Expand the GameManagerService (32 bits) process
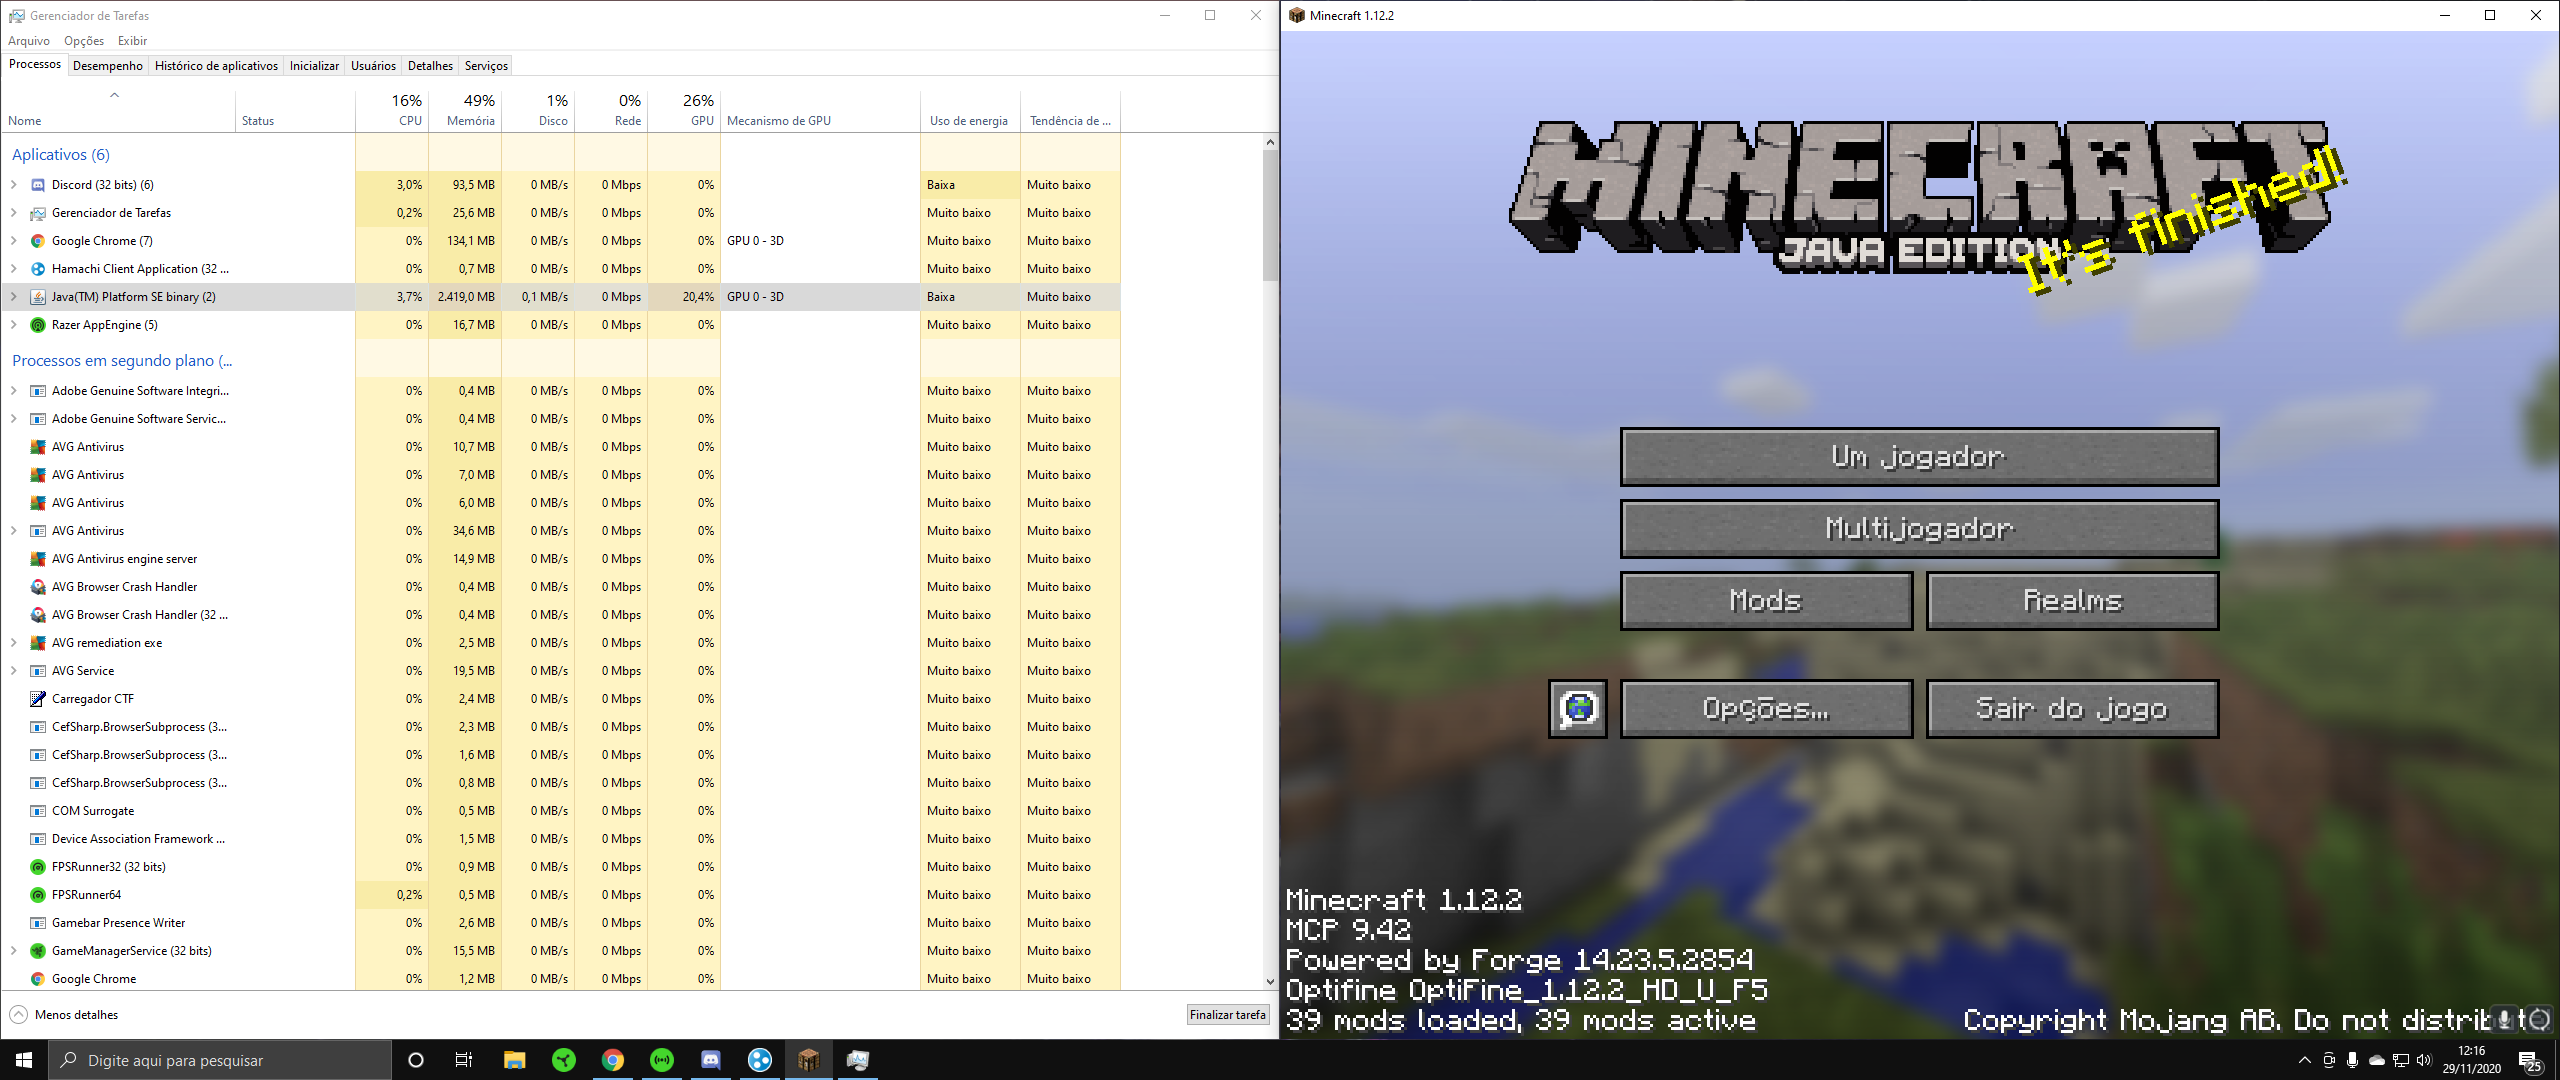Viewport: 2560px width, 1080px height. pyautogui.click(x=14, y=951)
